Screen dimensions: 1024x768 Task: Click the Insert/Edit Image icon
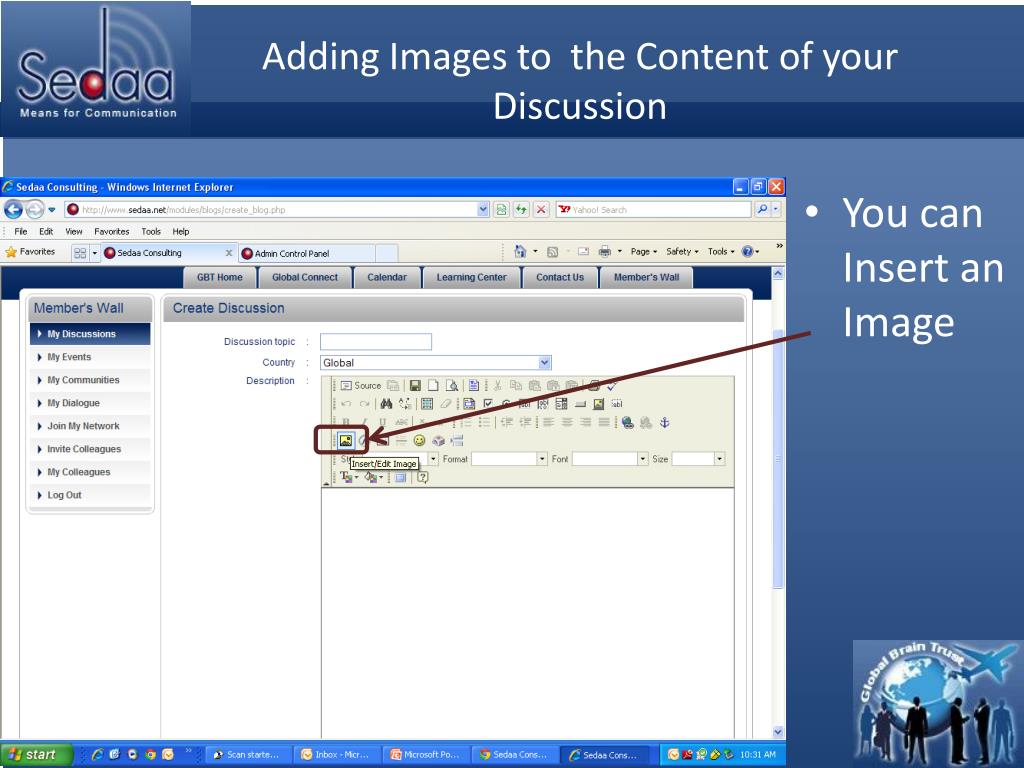click(x=346, y=440)
